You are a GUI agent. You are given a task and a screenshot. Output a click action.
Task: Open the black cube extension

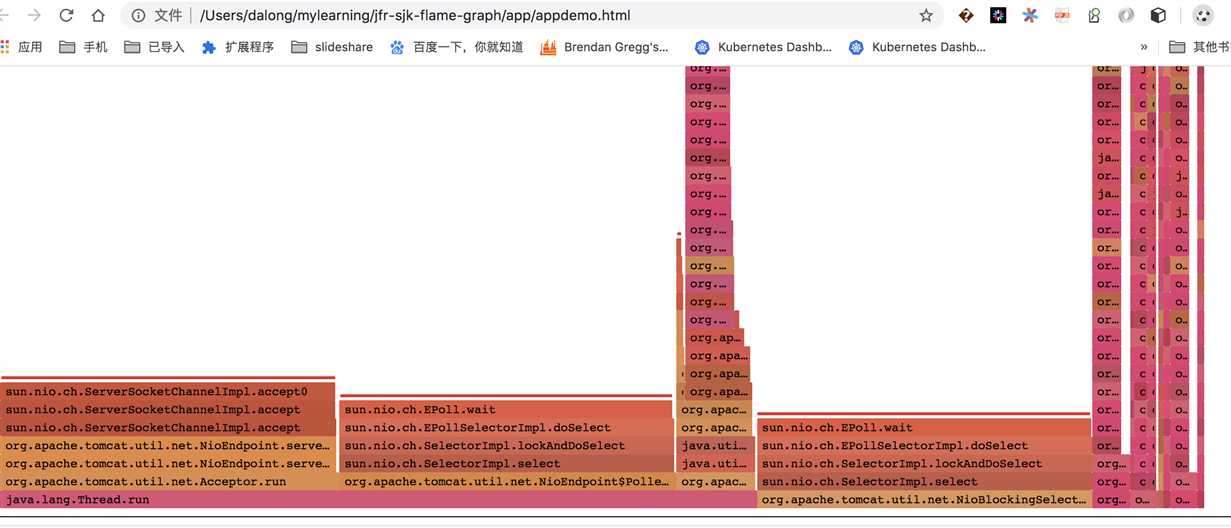(1158, 16)
